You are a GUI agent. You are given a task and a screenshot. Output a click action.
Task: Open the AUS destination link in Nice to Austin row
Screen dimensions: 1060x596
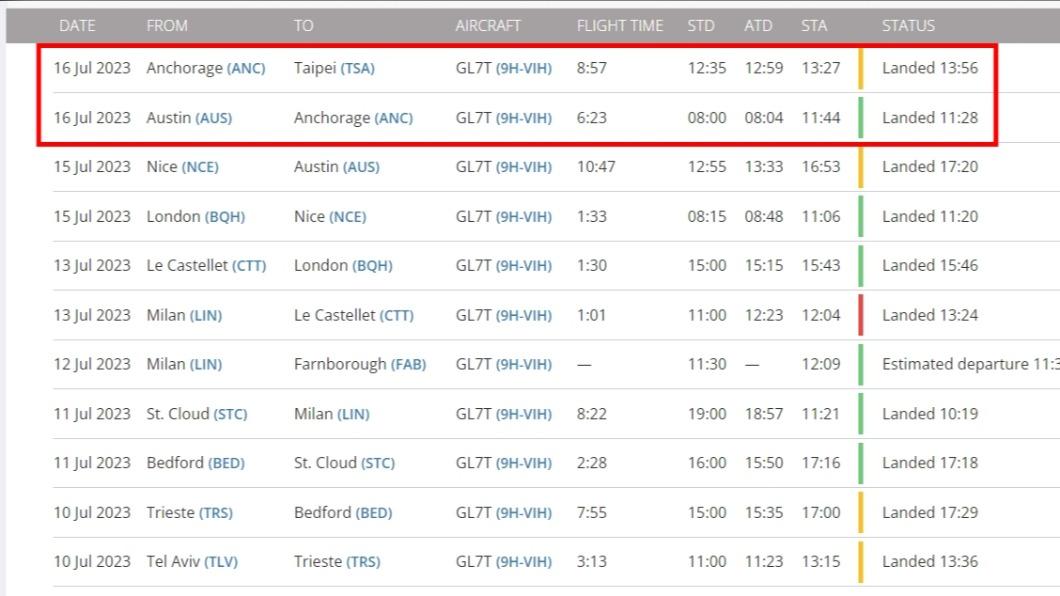pos(361,167)
